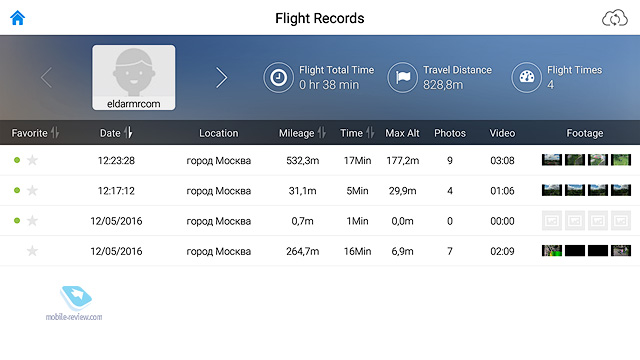Sort records by Favorite column
This screenshot has height=360, width=640.
coord(35,133)
